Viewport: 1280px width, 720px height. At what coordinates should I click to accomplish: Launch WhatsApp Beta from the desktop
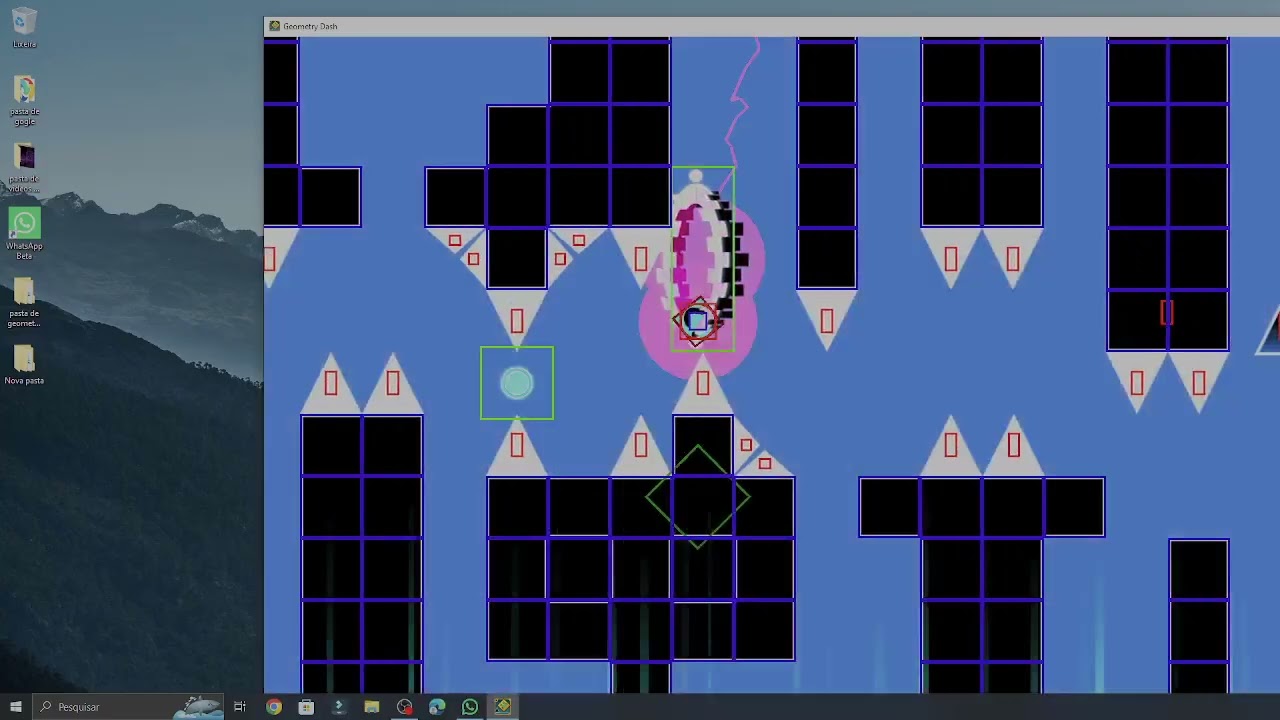24,234
